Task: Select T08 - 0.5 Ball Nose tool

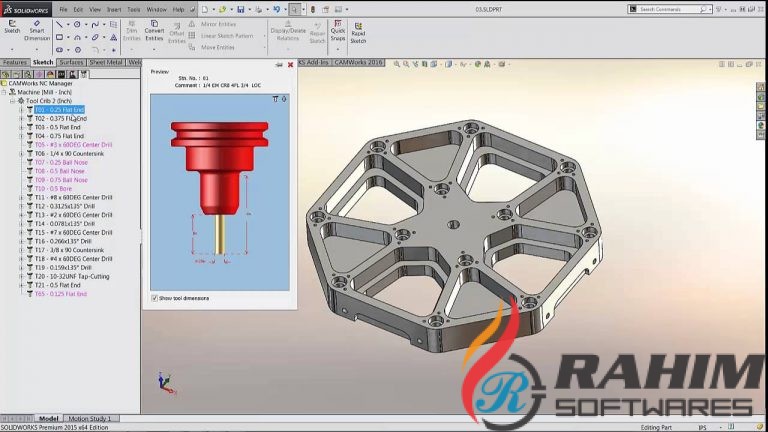Action: click(x=60, y=171)
